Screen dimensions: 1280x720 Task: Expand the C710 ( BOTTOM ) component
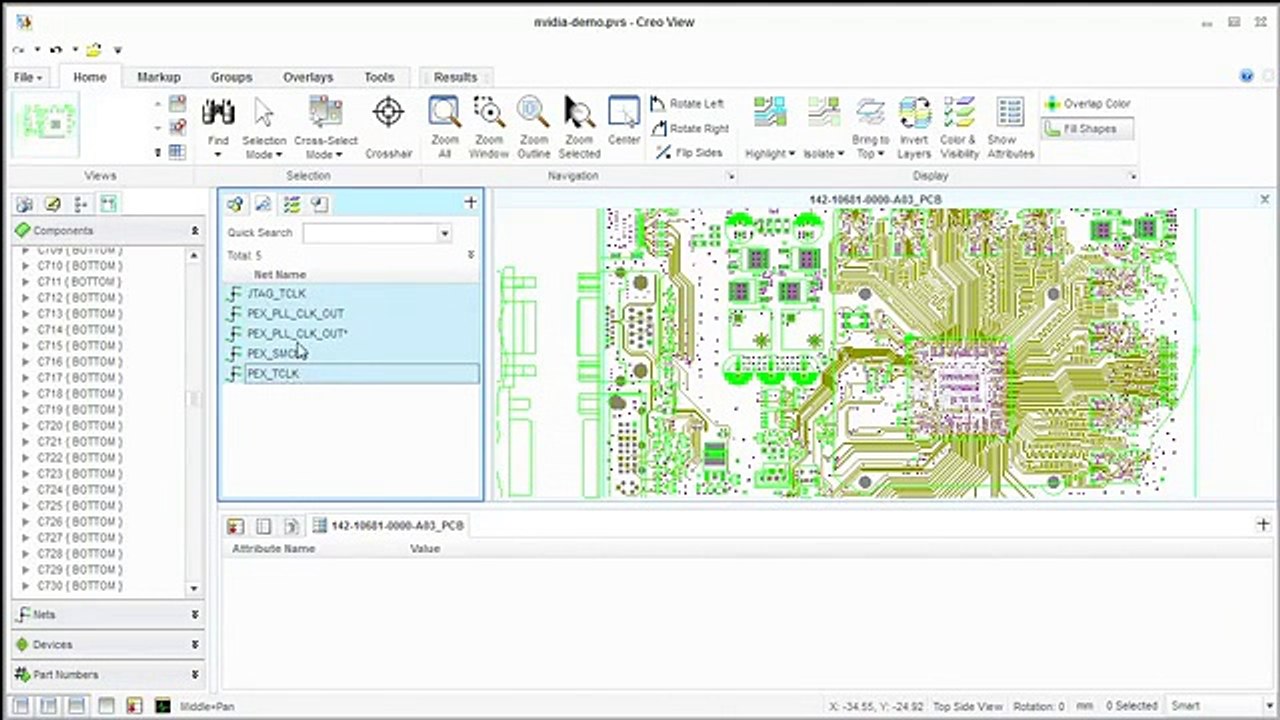pyautogui.click(x=26, y=266)
